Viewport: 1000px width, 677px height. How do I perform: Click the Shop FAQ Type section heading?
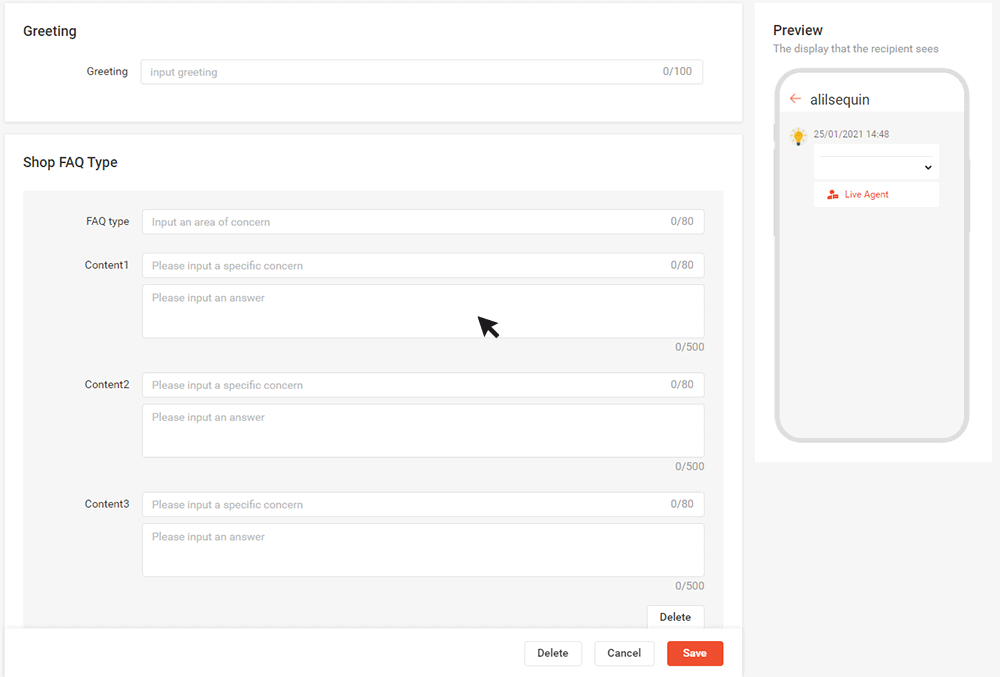pos(70,162)
